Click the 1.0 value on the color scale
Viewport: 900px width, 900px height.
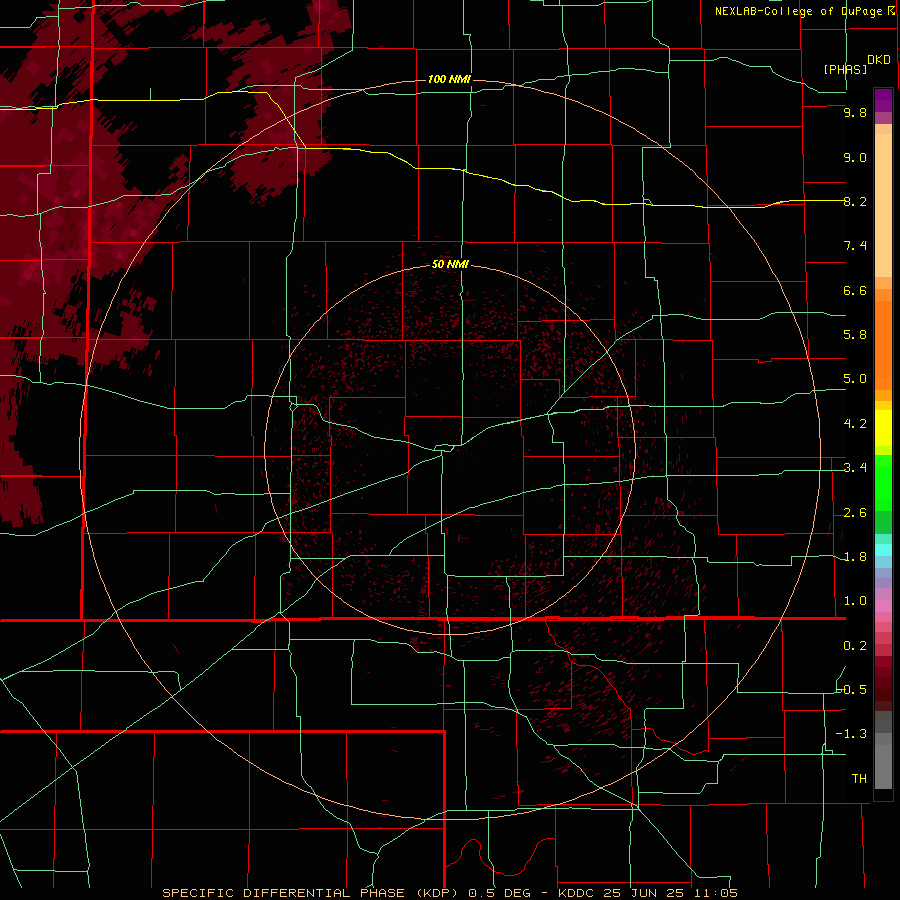tap(855, 601)
